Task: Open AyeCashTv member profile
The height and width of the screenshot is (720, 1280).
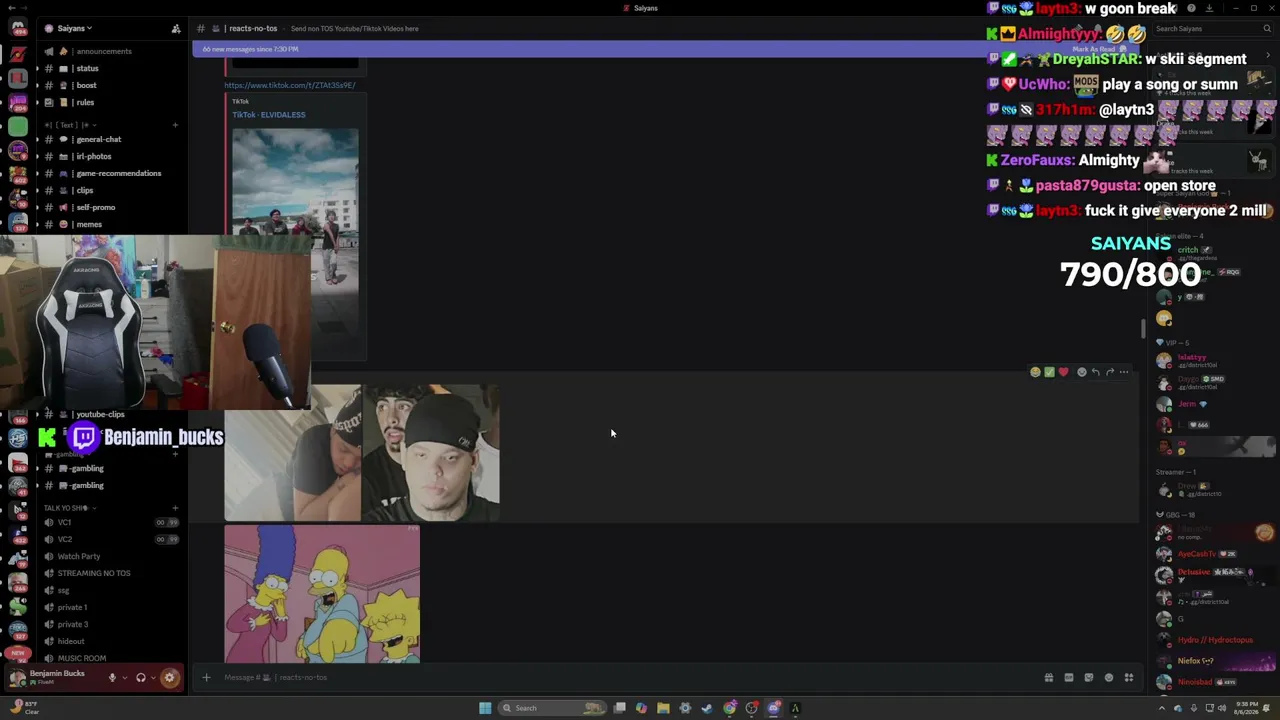Action: [x=1215, y=554]
